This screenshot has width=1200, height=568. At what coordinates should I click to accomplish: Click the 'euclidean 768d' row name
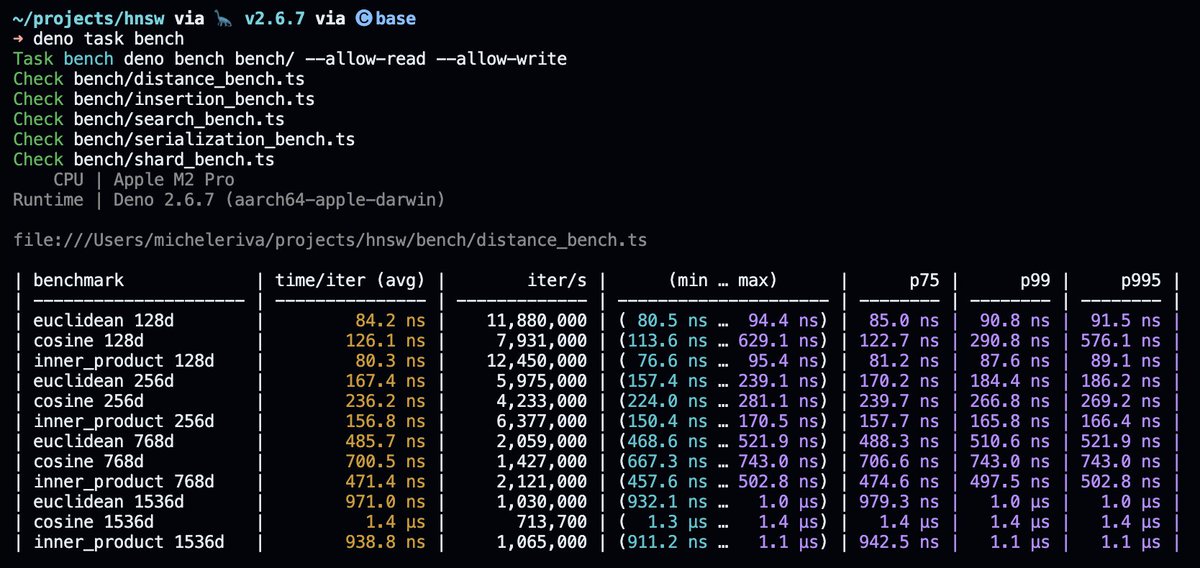104,441
